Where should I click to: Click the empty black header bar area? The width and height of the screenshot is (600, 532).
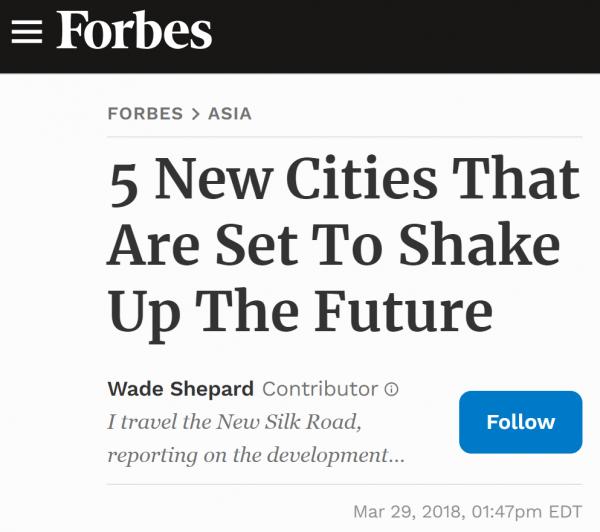click(420, 34)
